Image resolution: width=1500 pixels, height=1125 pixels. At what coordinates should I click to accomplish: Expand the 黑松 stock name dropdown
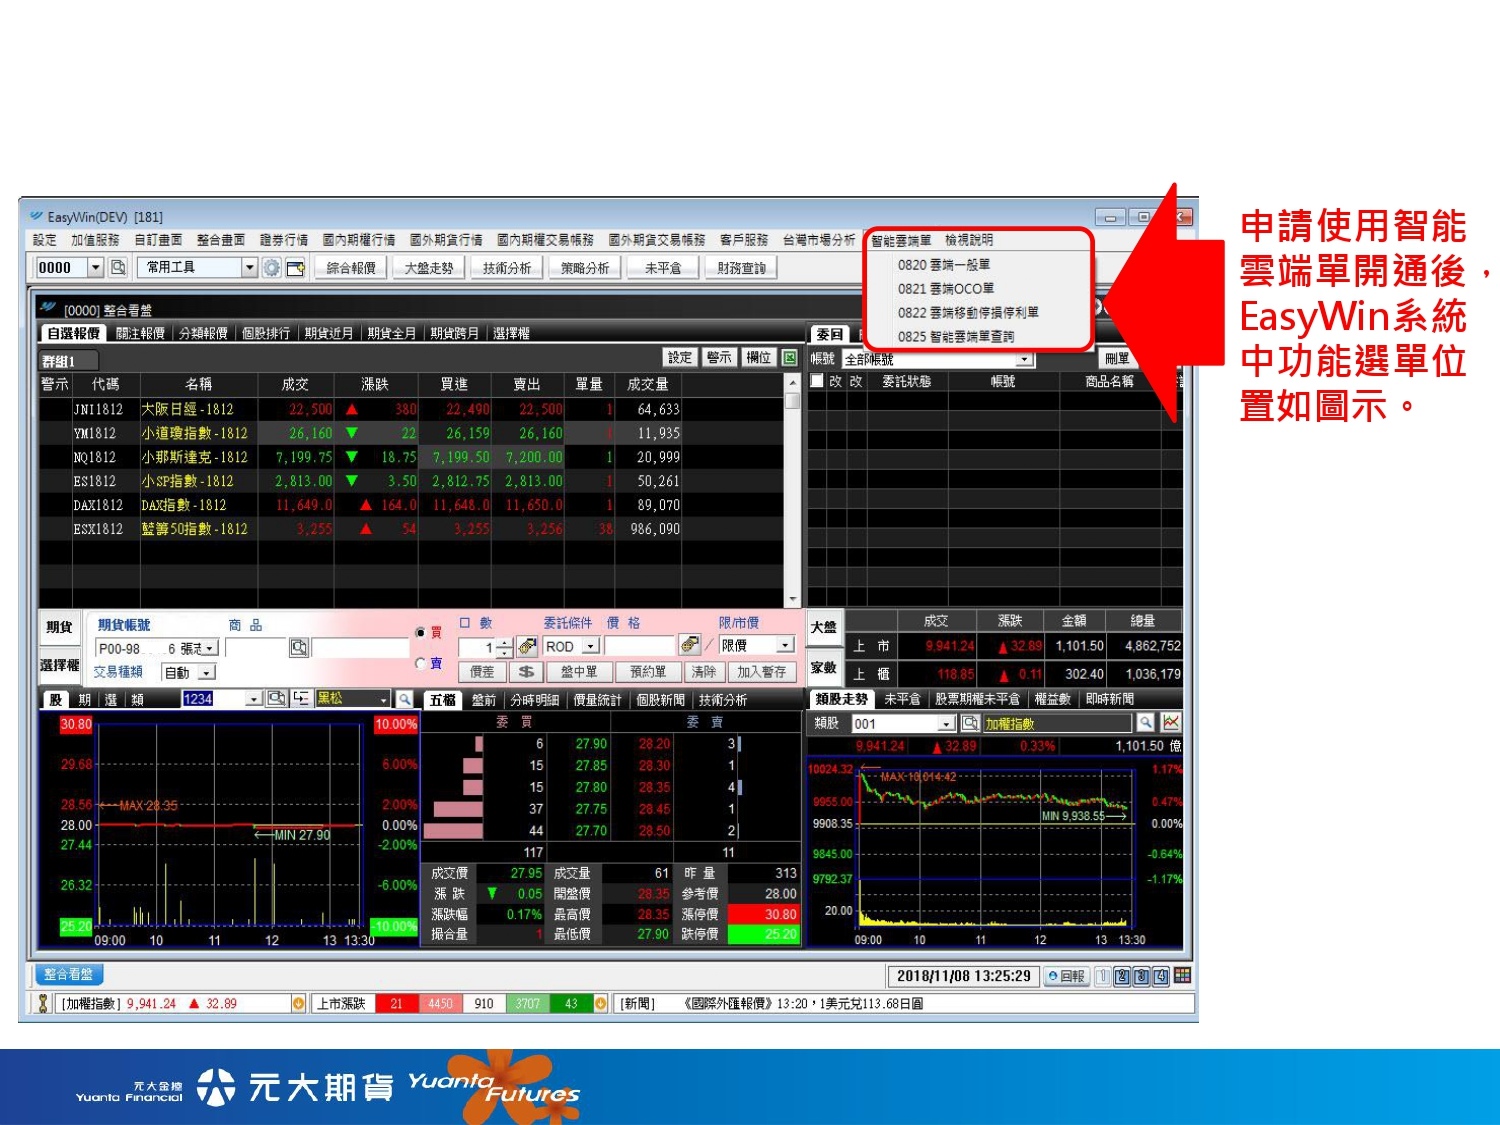click(383, 699)
